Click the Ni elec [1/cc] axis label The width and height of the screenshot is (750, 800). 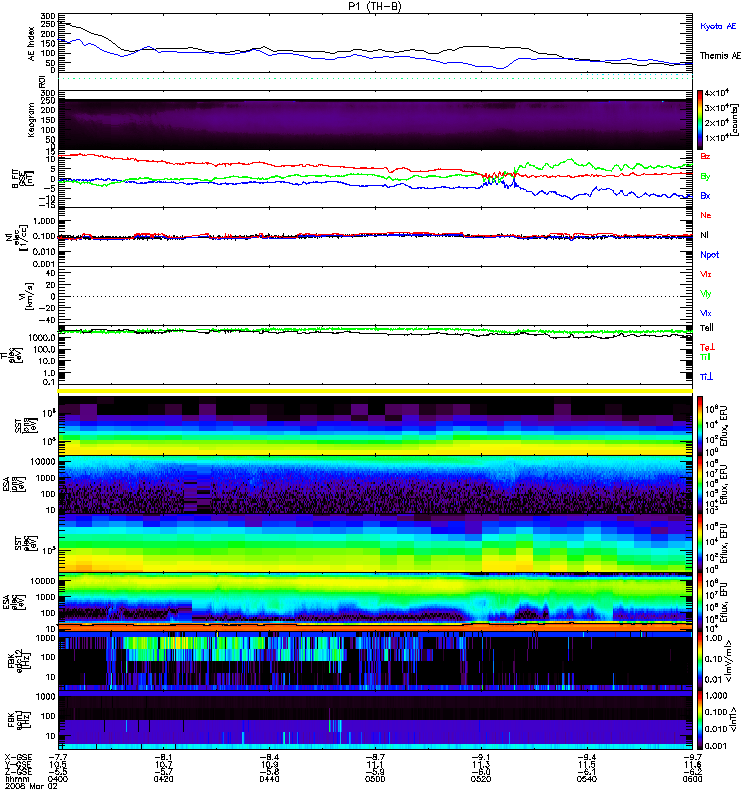tap(16, 236)
